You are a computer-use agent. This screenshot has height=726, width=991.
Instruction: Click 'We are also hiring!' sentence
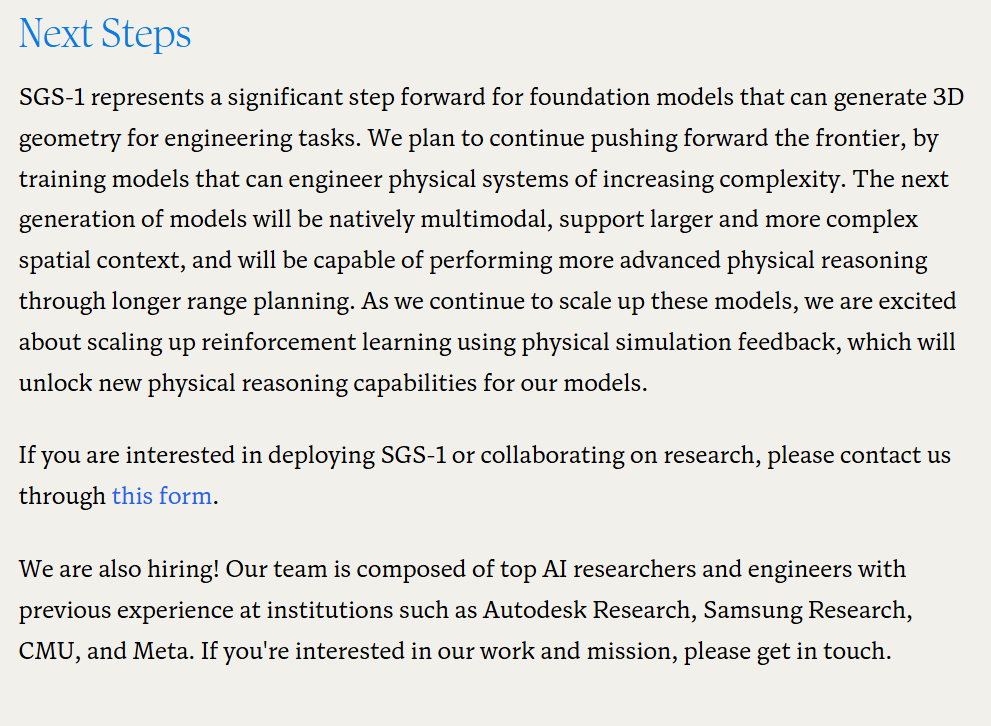pyautogui.click(x=119, y=569)
